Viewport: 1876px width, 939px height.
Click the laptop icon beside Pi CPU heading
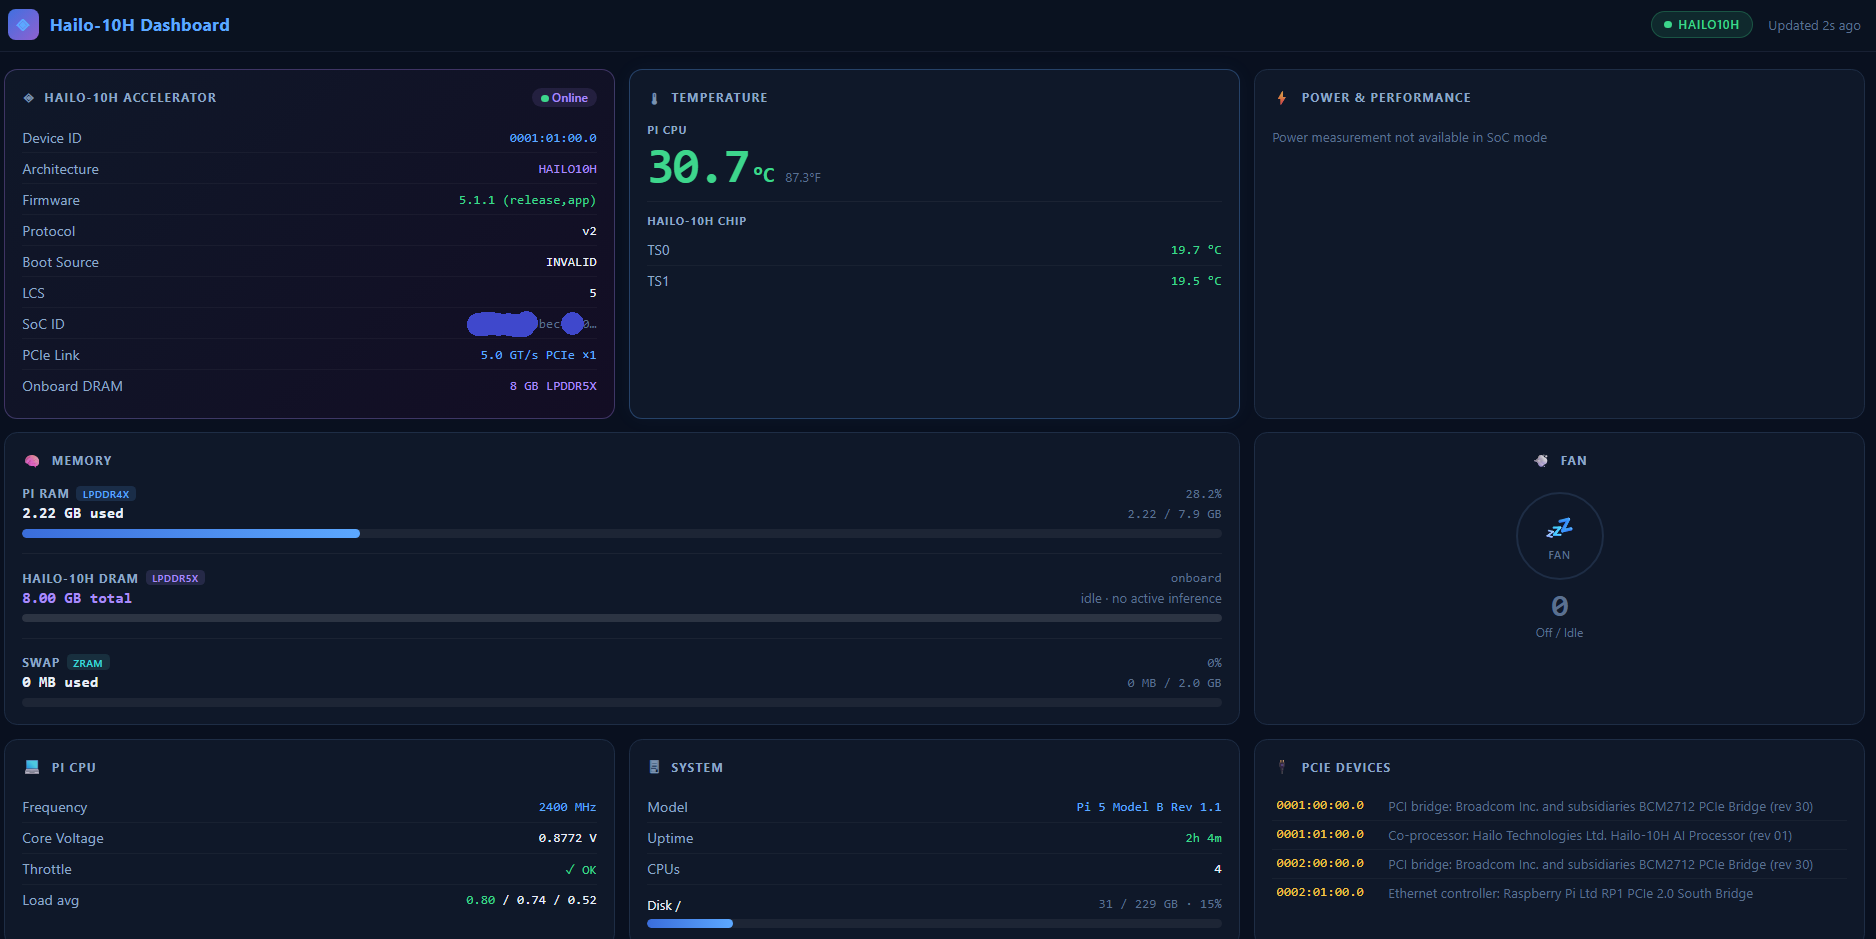tap(32, 768)
